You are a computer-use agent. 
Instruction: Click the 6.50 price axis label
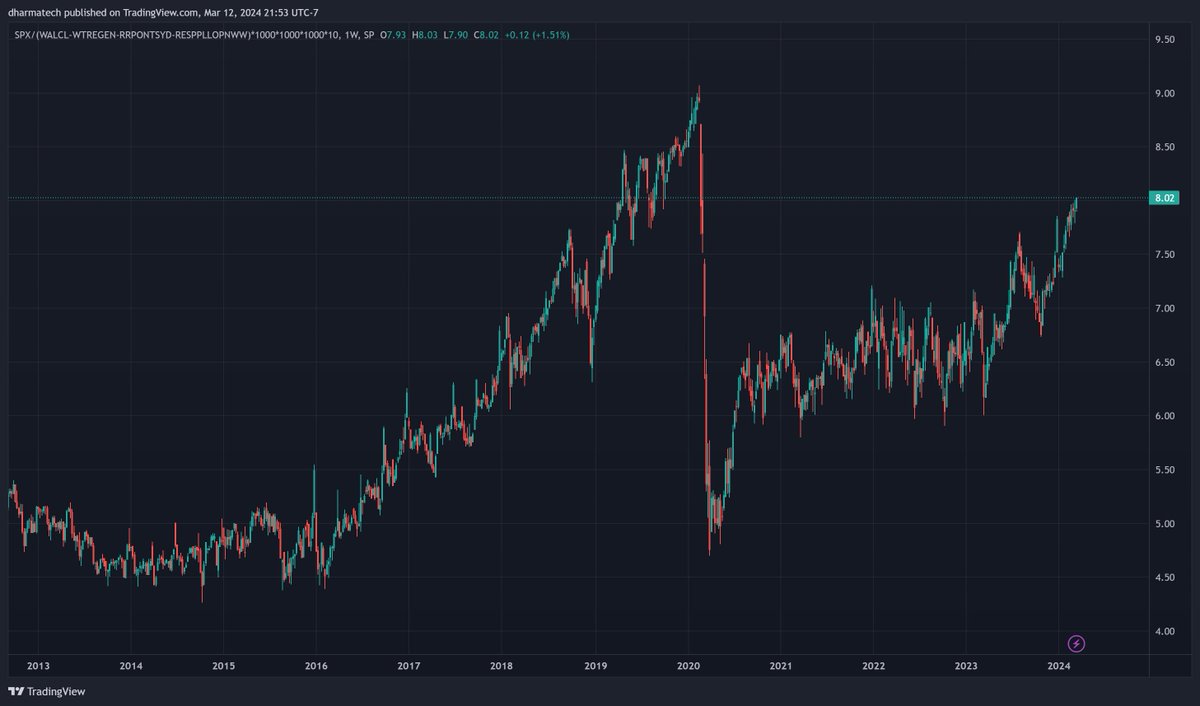pos(1164,362)
